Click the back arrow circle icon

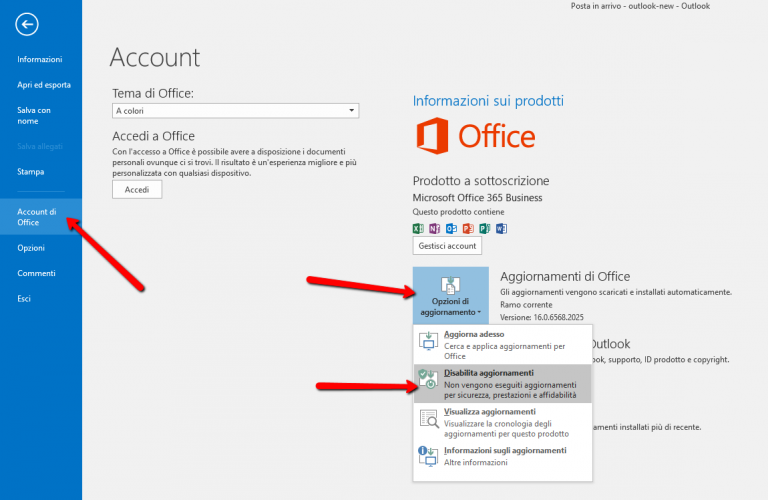(27, 24)
